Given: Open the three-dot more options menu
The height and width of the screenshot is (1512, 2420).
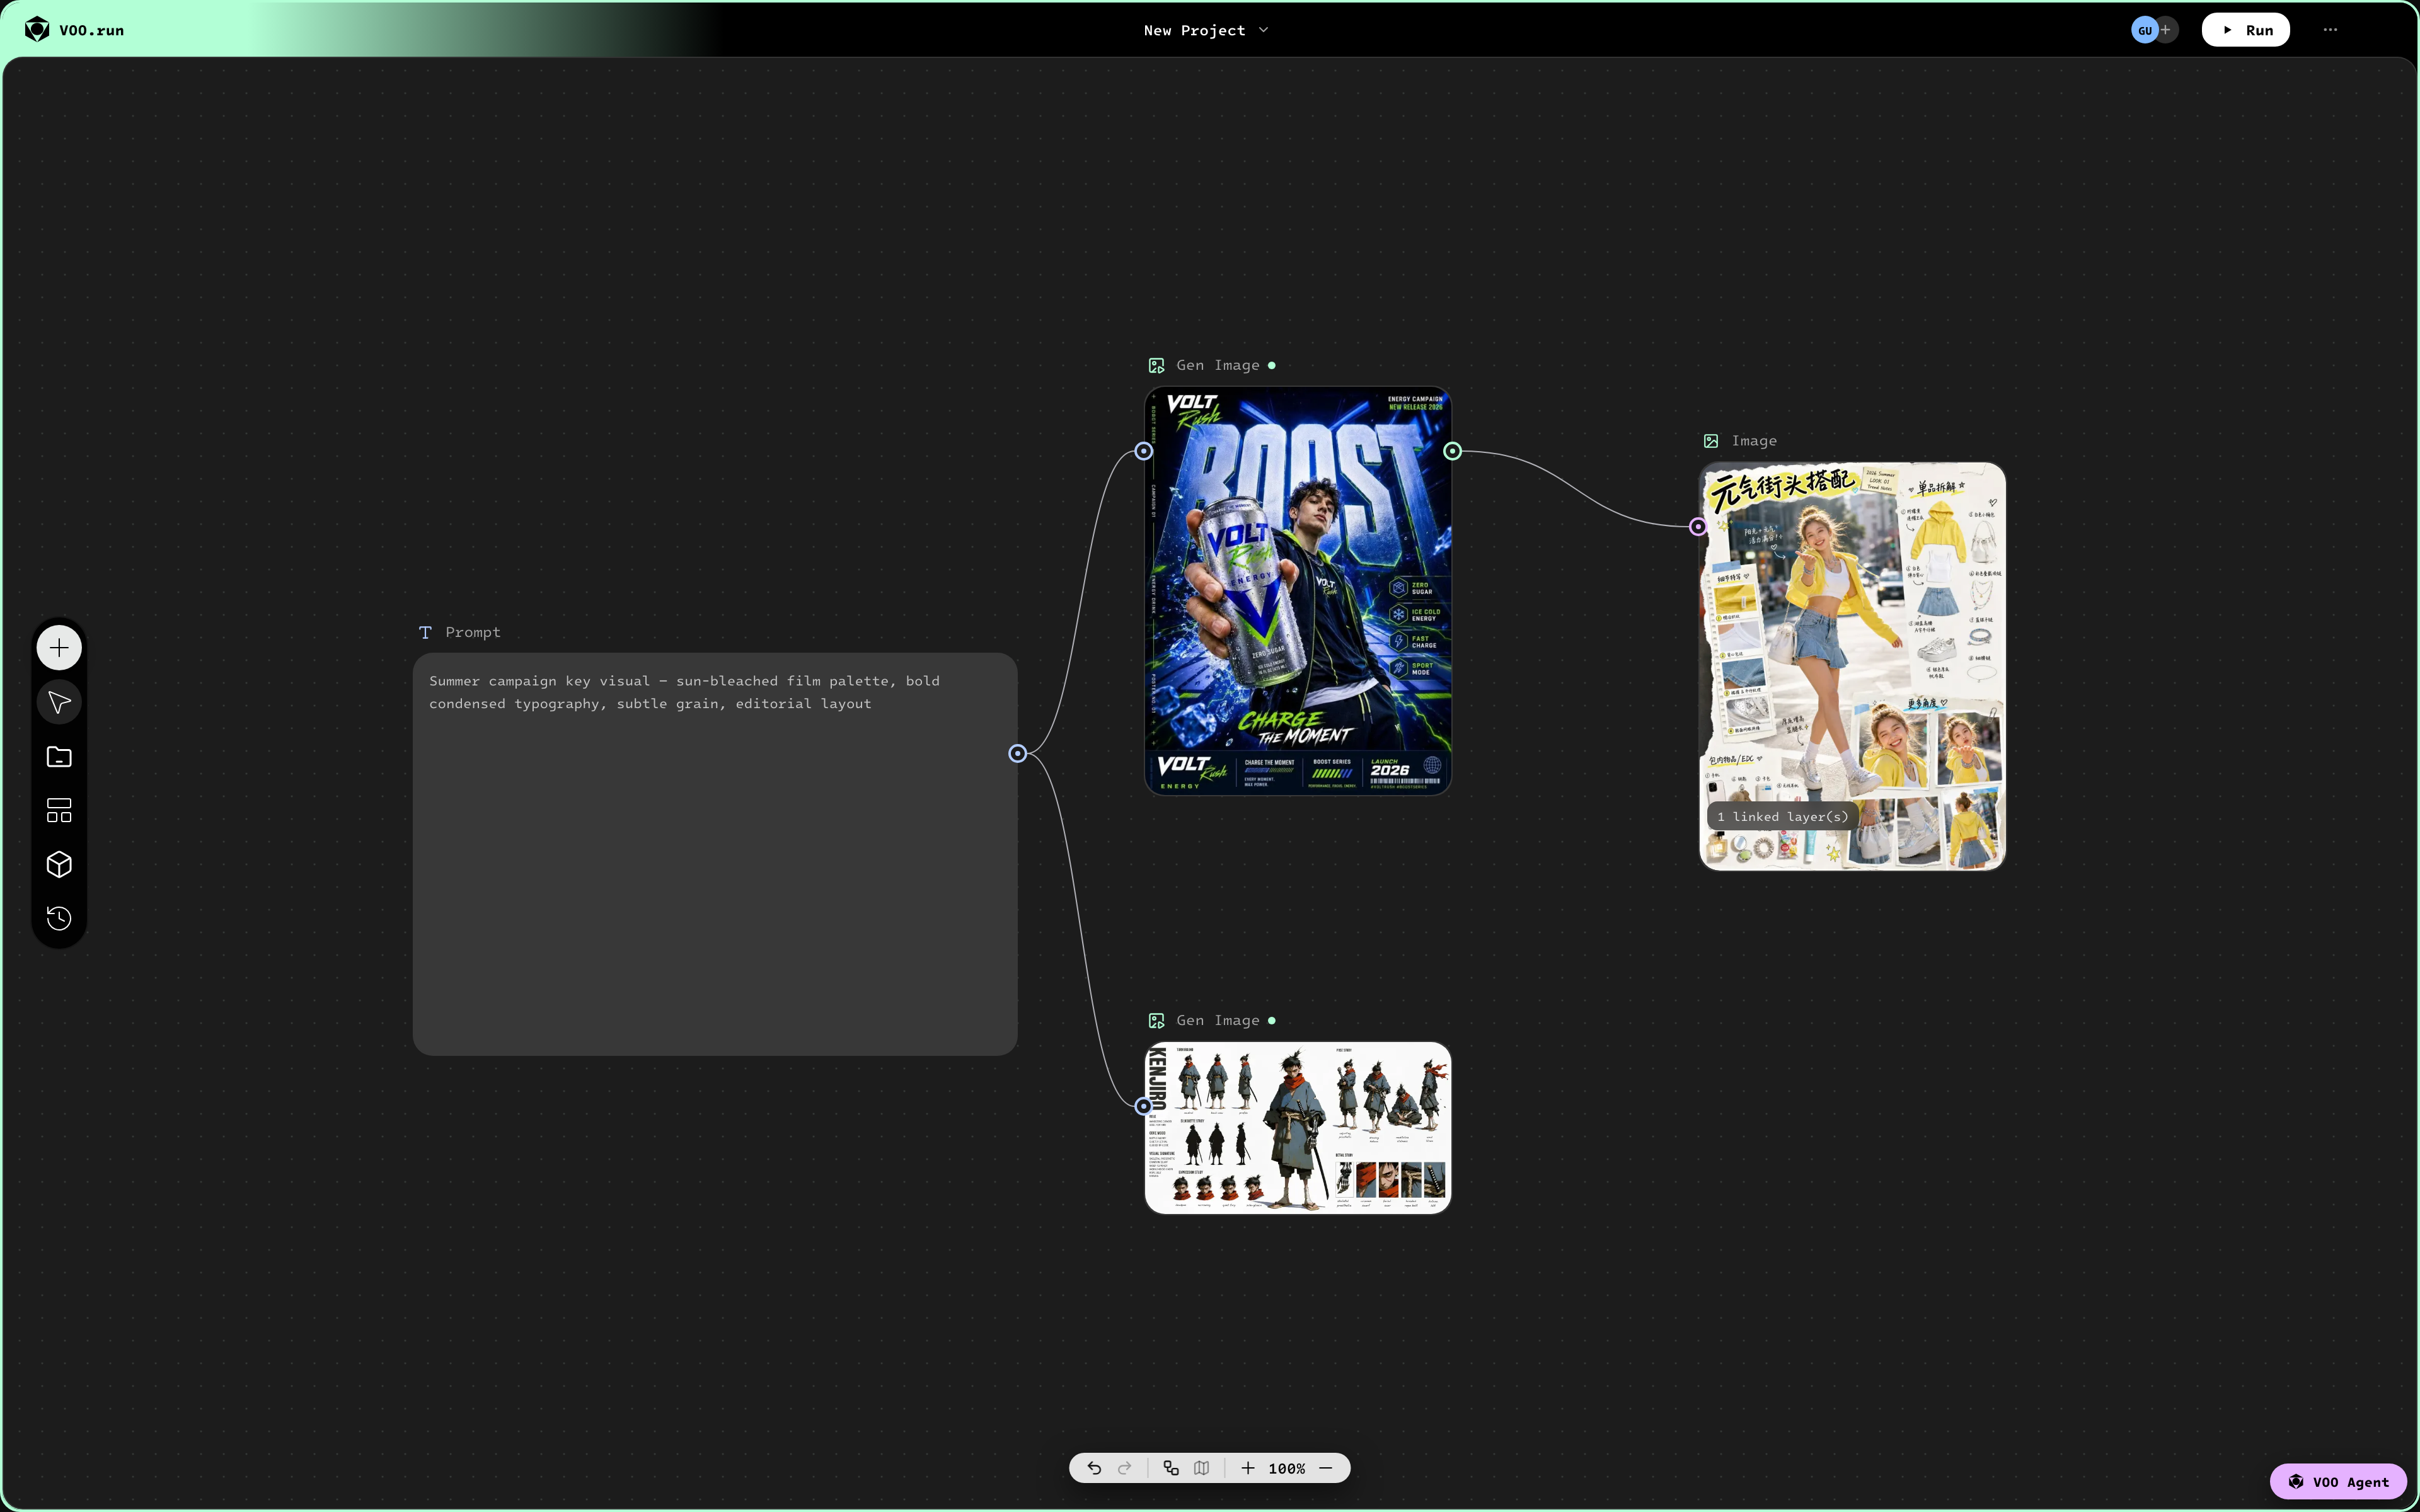Looking at the screenshot, I should click(2330, 30).
